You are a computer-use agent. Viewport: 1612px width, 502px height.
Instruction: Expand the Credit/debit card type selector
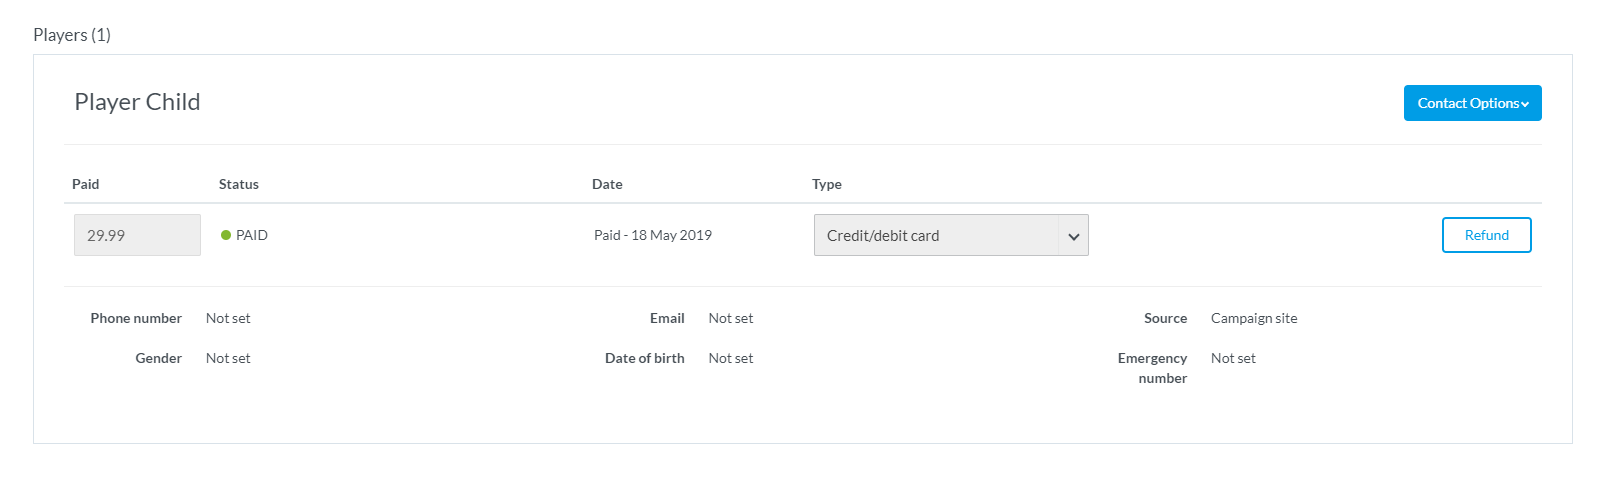[935, 236]
